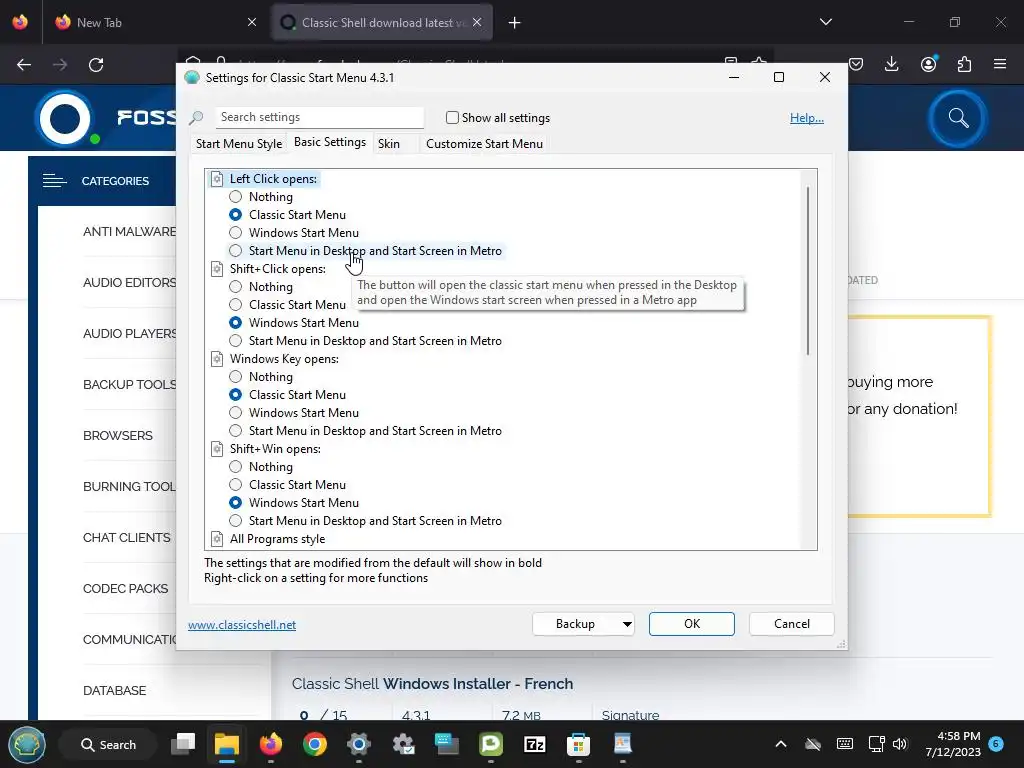
Task: Select Nothing under Left Click opens
Action: click(236, 197)
